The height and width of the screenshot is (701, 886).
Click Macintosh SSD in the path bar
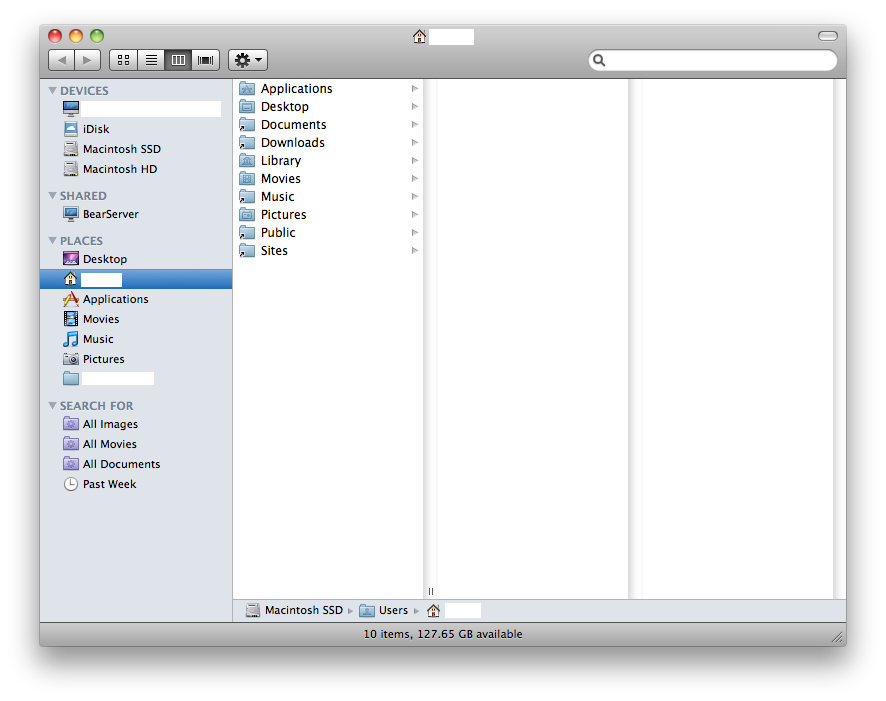click(x=294, y=611)
